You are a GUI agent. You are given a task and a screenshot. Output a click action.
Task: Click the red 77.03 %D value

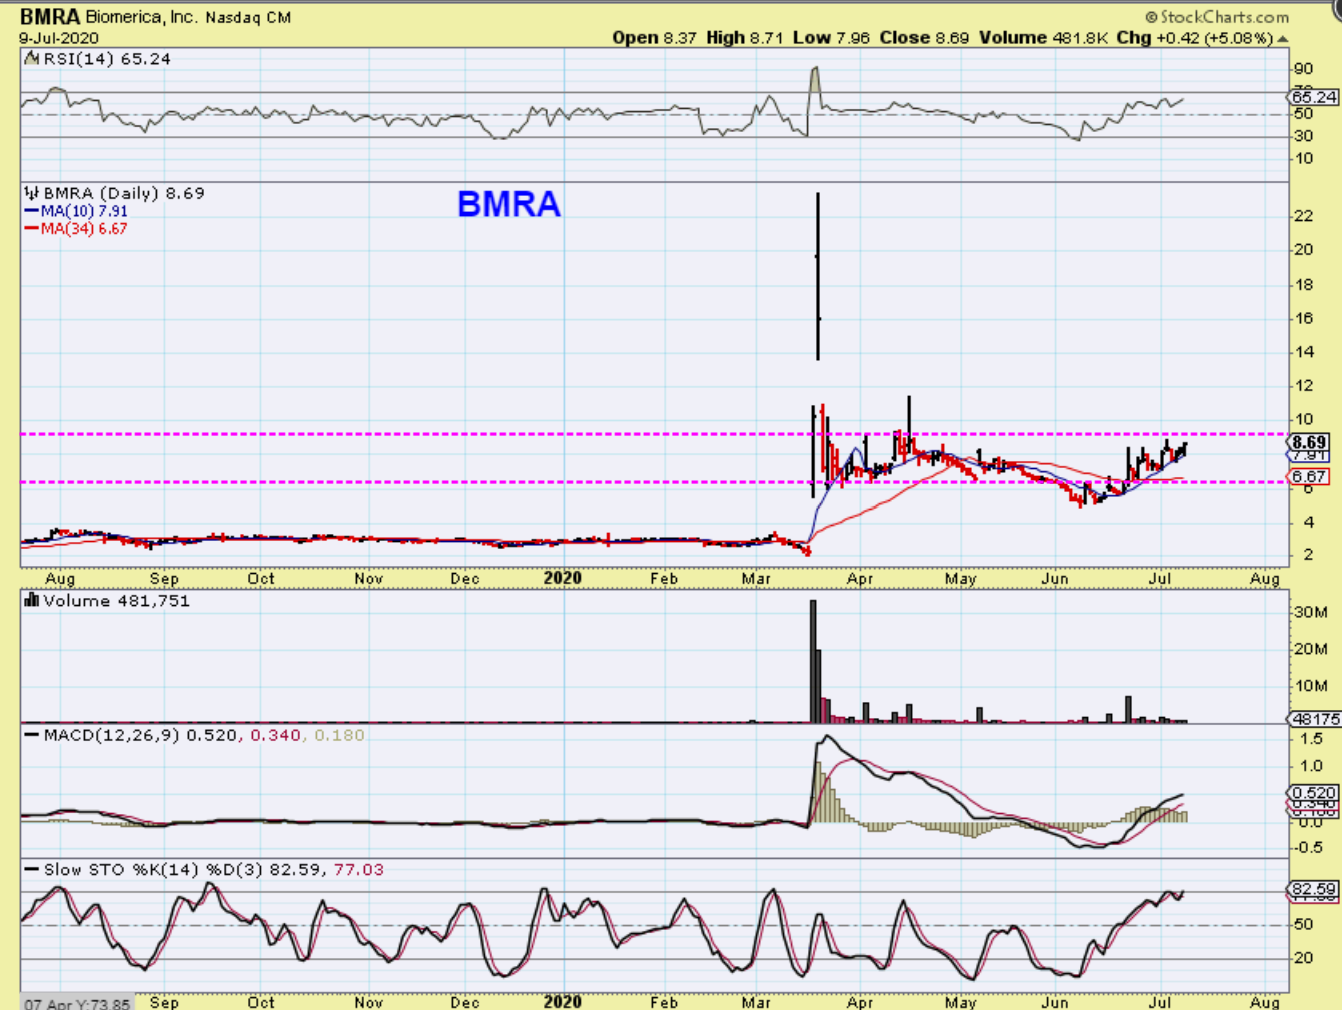pos(359,870)
